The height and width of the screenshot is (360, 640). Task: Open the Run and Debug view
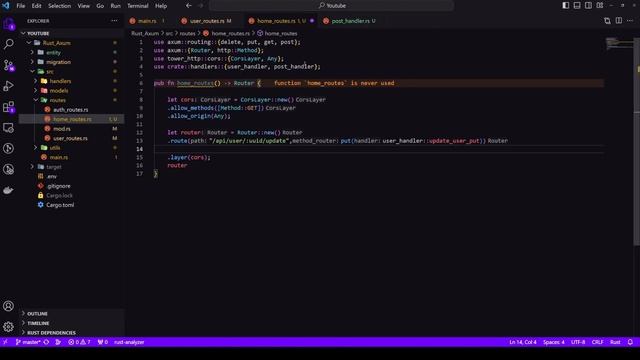point(9,86)
